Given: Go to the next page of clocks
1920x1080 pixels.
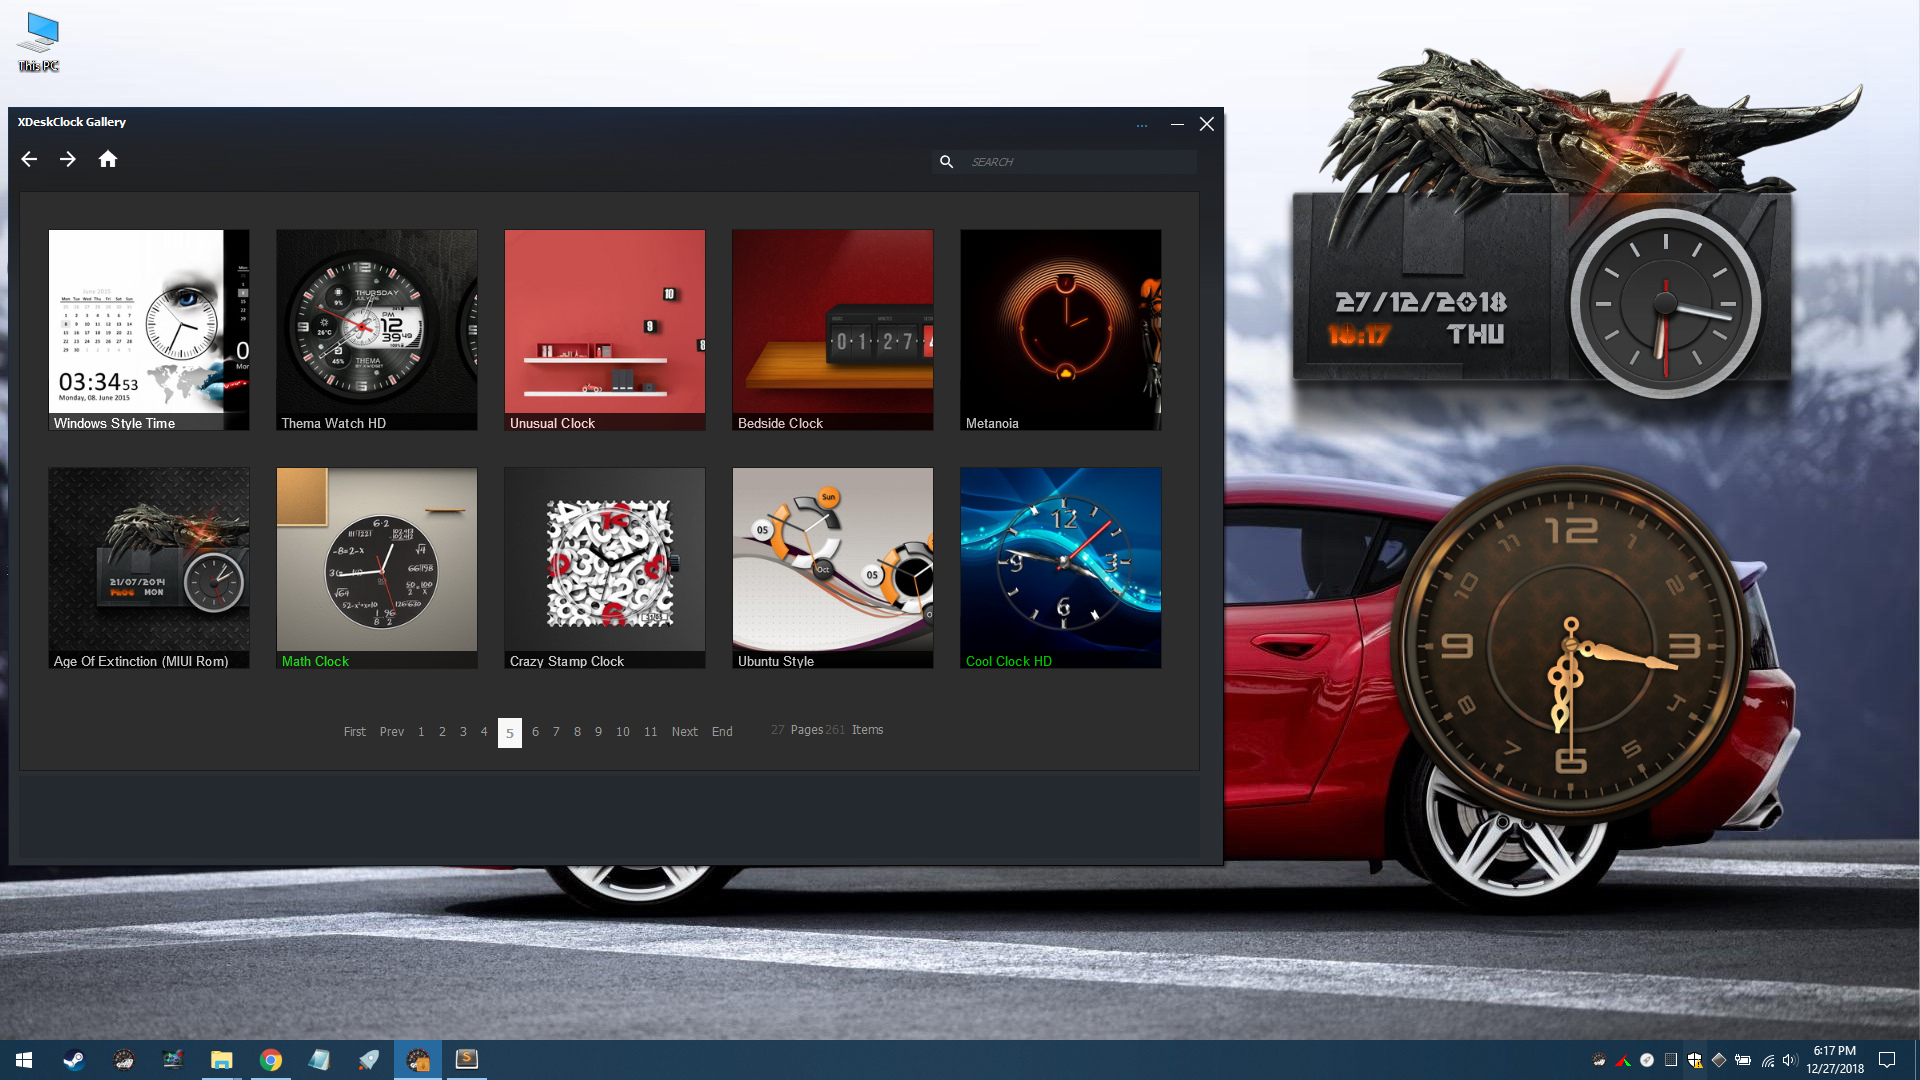Looking at the screenshot, I should click(x=684, y=731).
